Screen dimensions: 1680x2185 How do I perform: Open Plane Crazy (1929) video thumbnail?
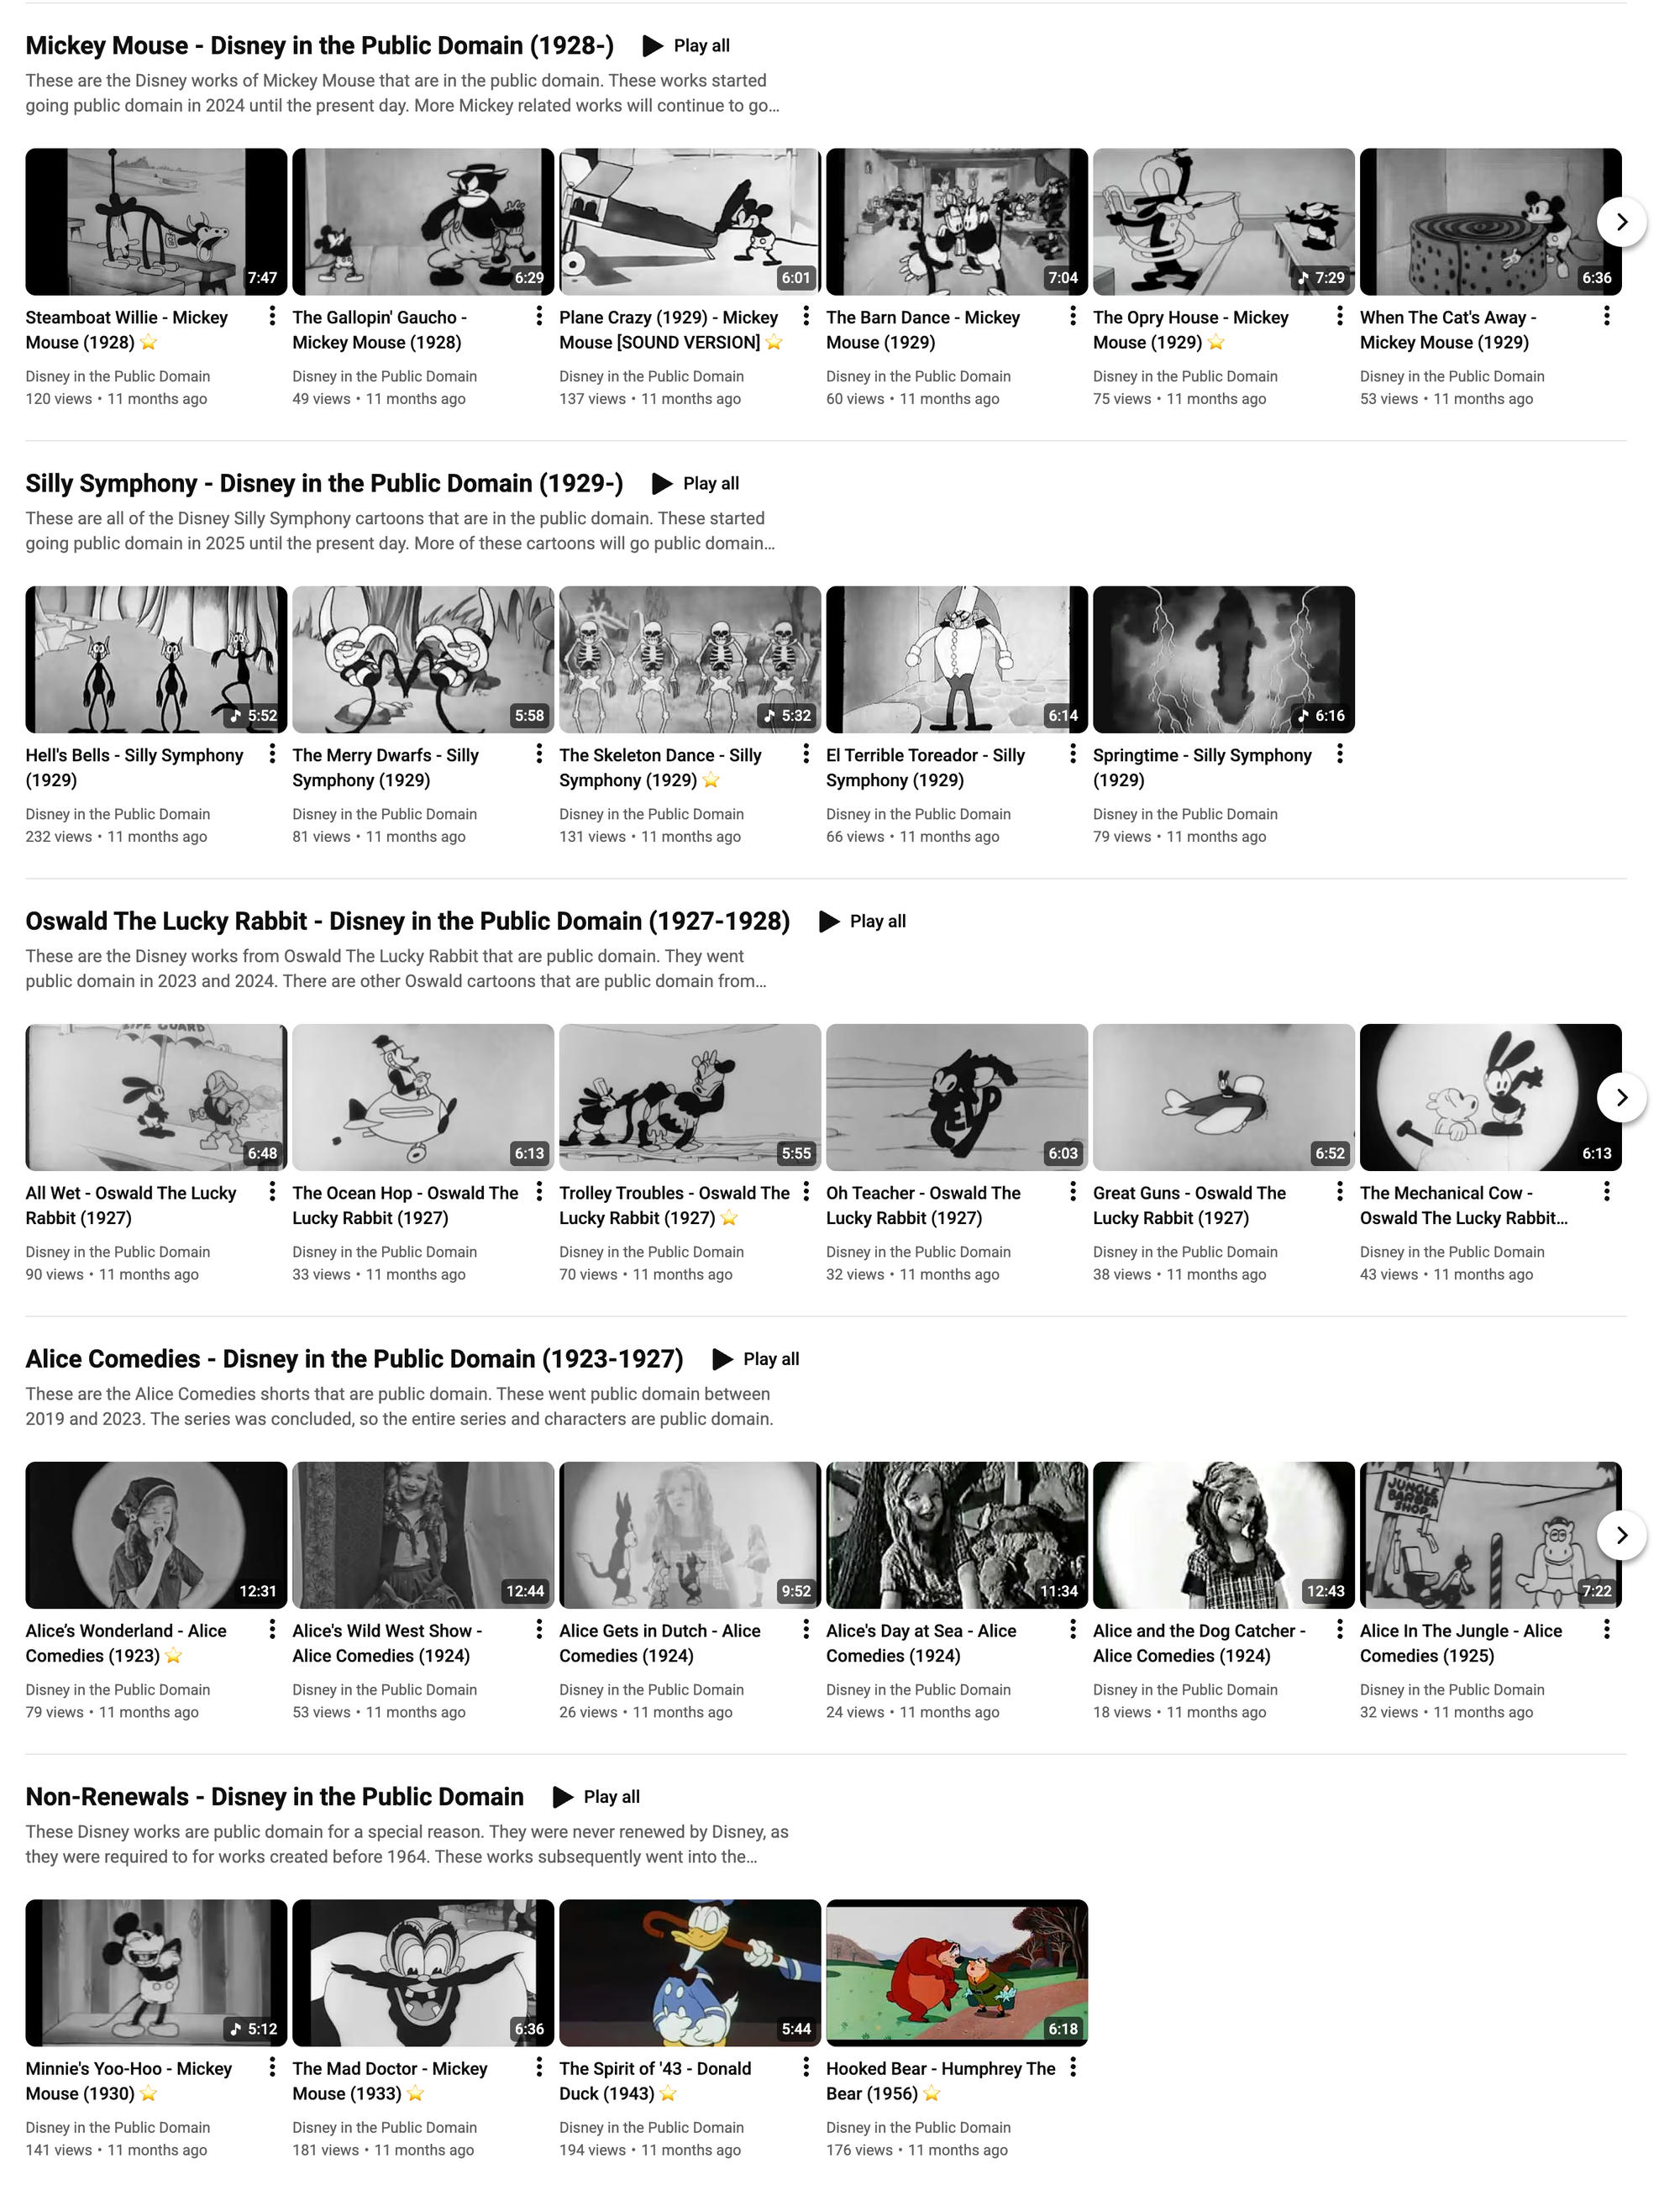click(689, 222)
